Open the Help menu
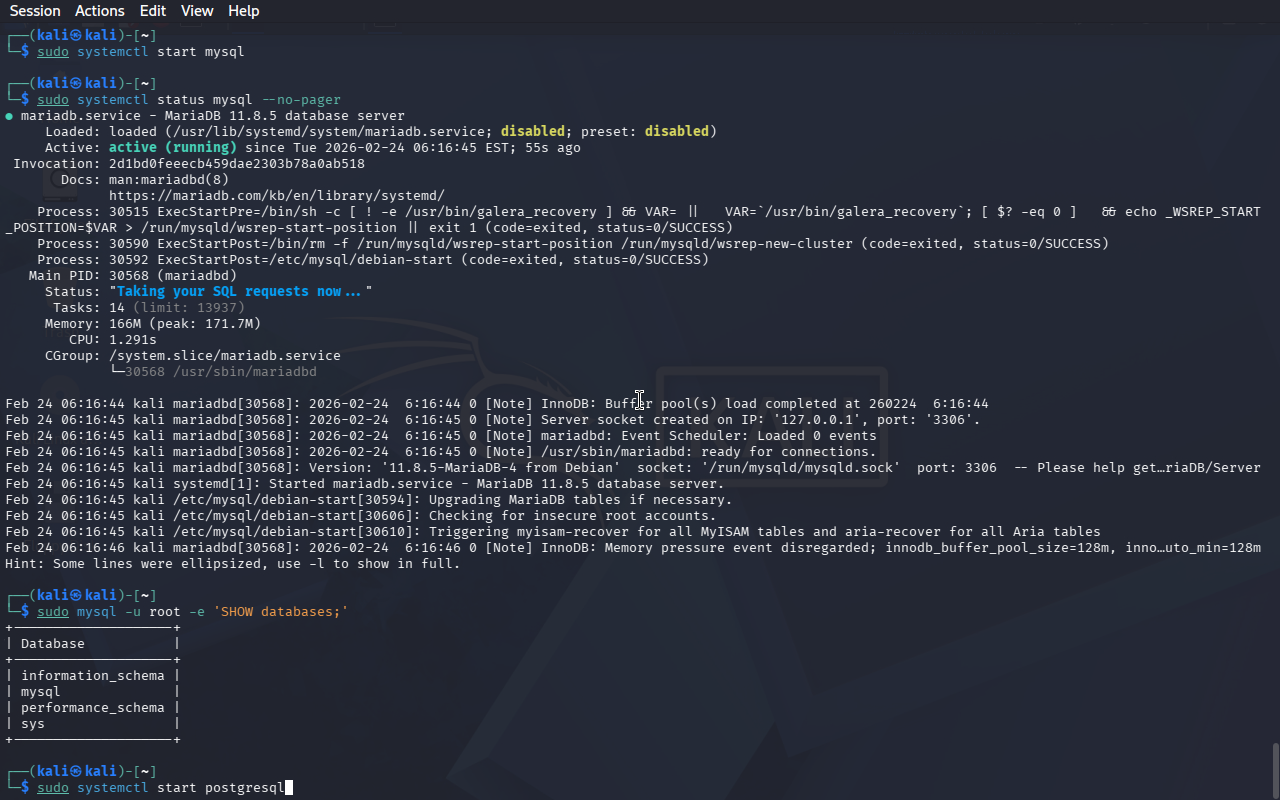This screenshot has height=800, width=1280. [x=243, y=11]
